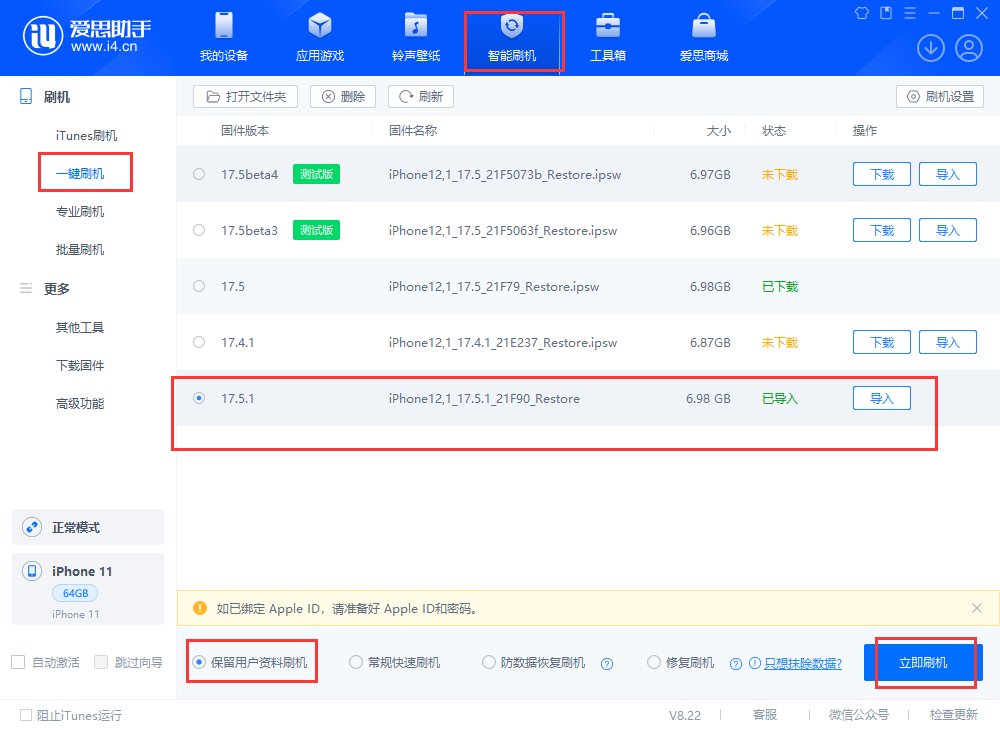Viewport: 1000px width, 730px height.
Task: Dismiss the Apple ID notice banner
Action: click(977, 608)
